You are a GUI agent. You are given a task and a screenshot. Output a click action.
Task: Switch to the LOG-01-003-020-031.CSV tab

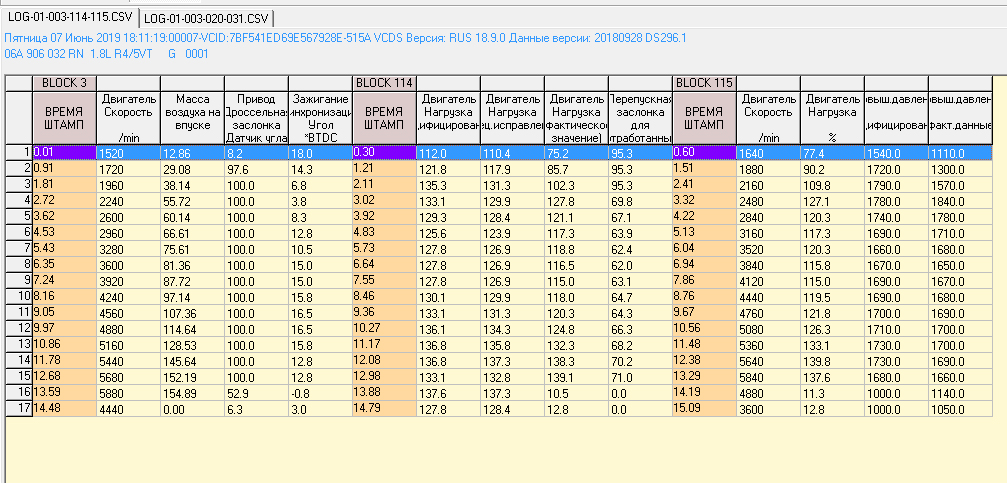click(x=205, y=19)
